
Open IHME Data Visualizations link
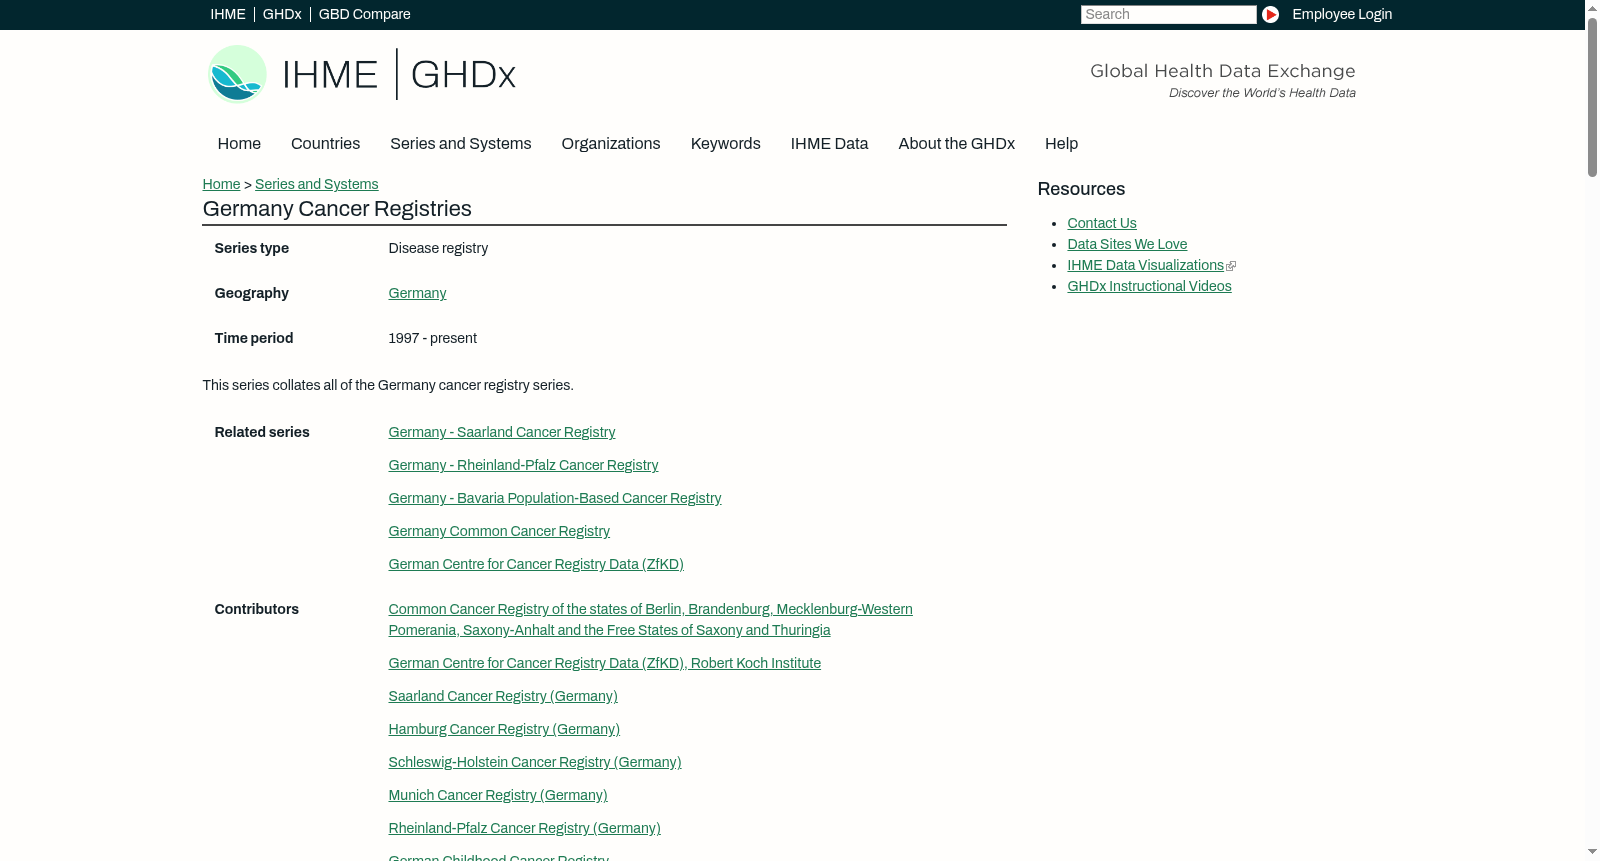[x=1145, y=265]
